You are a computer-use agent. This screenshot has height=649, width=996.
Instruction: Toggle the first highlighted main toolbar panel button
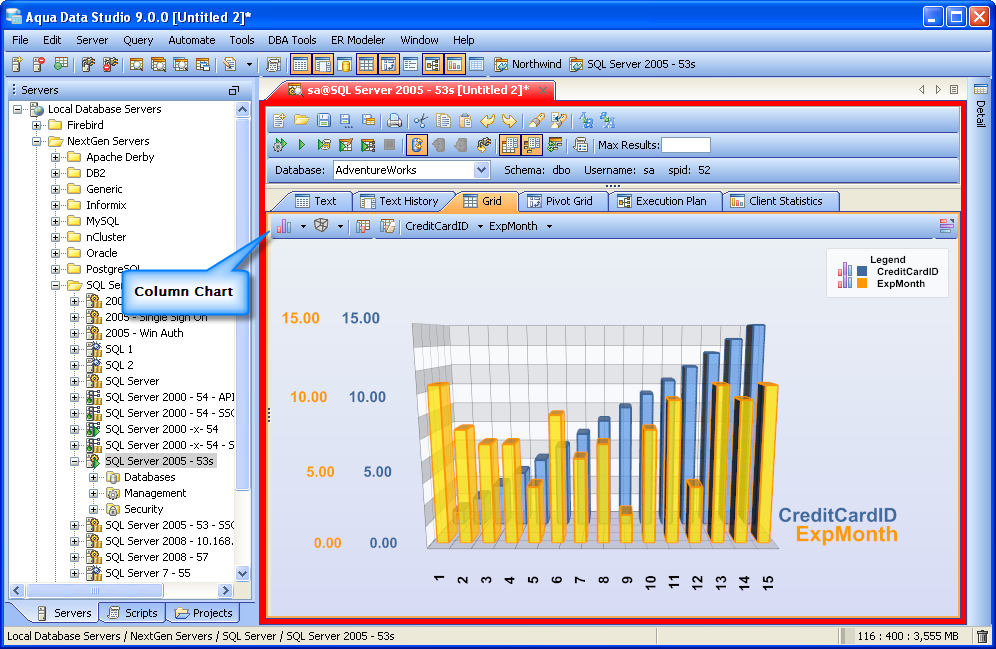pos(301,64)
